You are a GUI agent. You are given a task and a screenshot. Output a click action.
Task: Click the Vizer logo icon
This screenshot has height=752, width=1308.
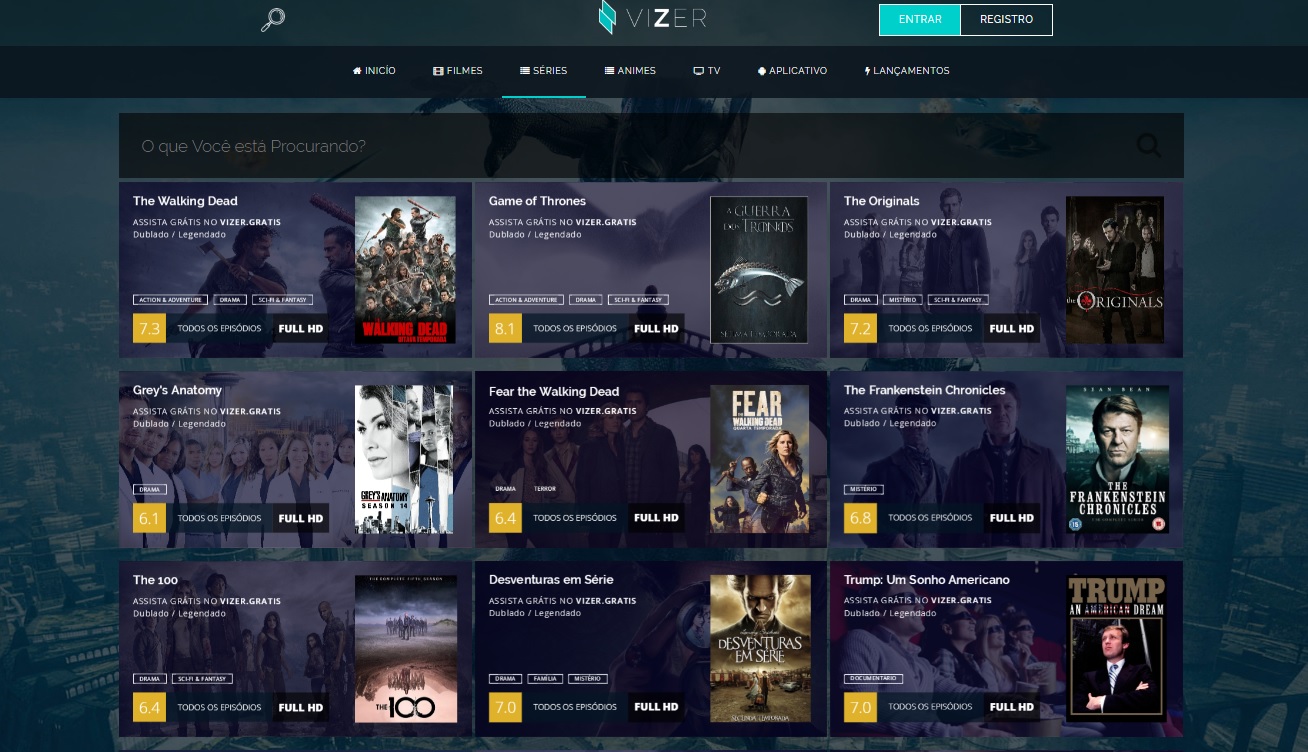[x=608, y=17]
